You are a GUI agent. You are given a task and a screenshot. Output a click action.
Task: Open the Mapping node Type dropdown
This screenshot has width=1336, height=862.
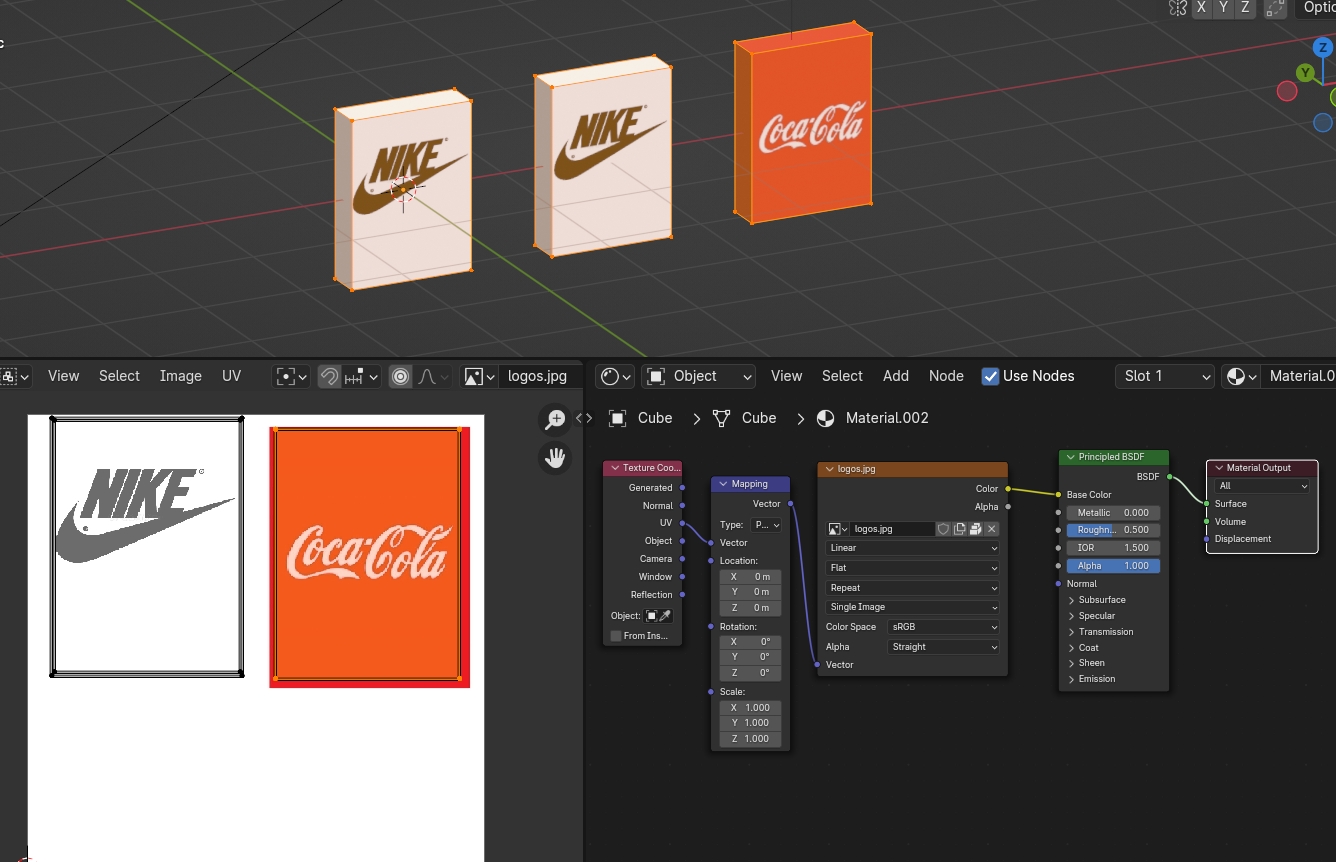pos(765,524)
